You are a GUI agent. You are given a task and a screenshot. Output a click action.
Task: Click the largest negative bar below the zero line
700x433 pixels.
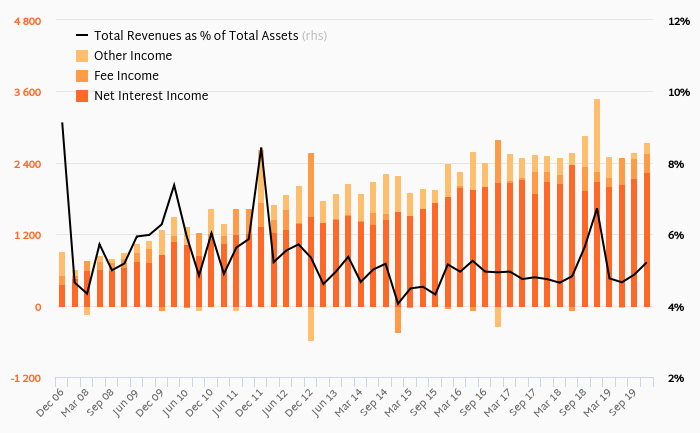[311, 324]
